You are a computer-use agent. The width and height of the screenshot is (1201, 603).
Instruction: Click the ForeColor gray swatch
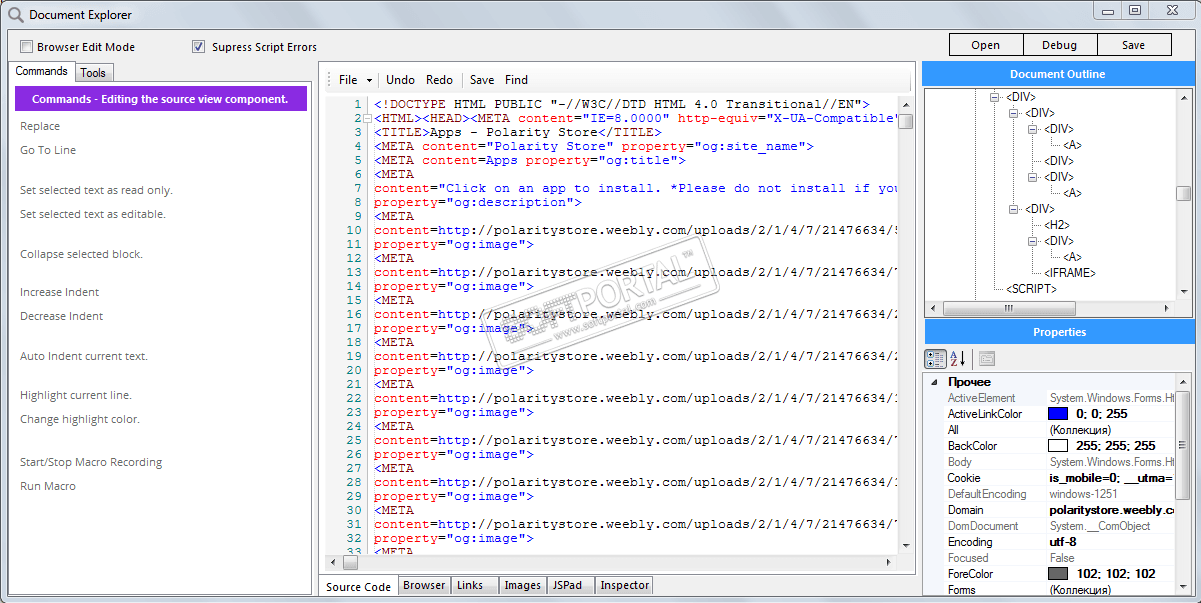pos(1058,574)
